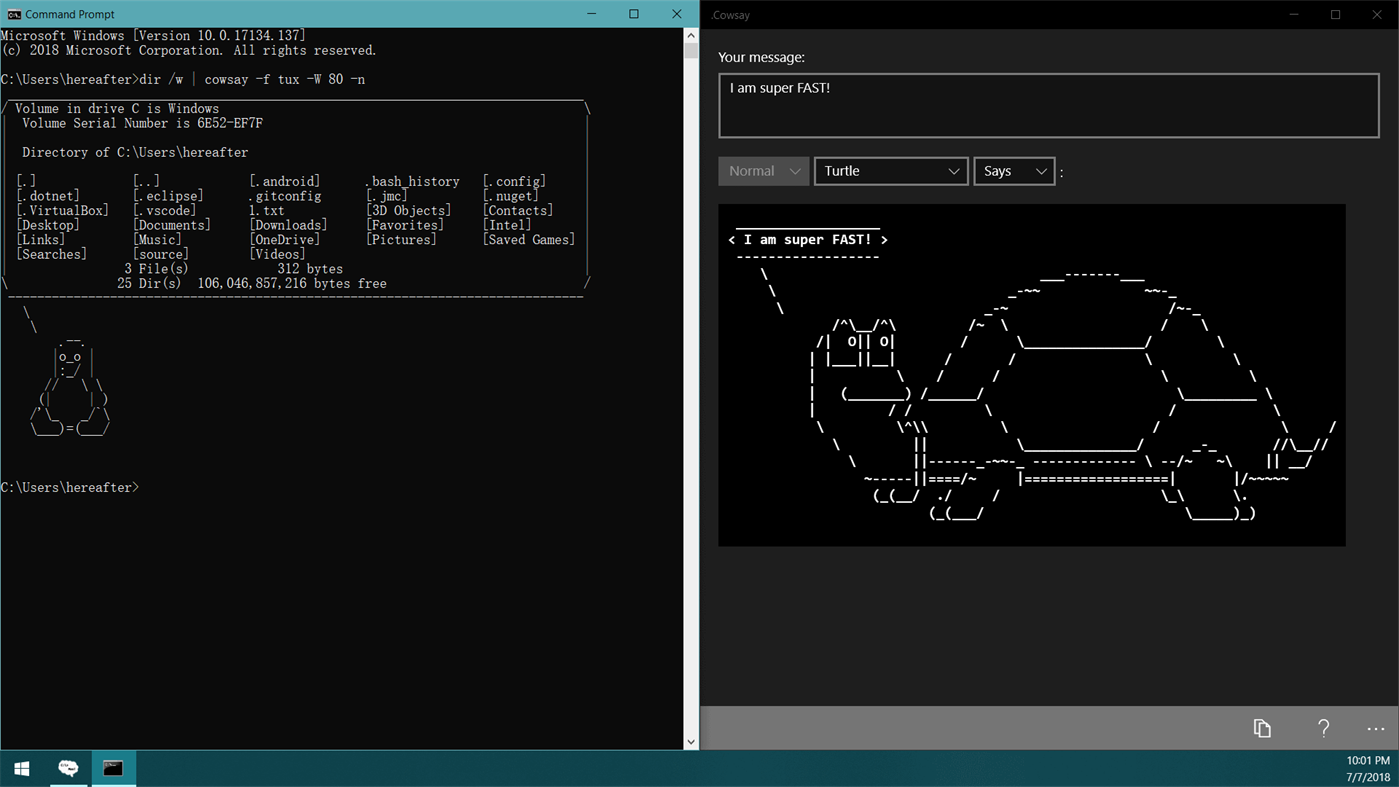
Task: Click the [Desktop] directory entry
Action: (48, 225)
